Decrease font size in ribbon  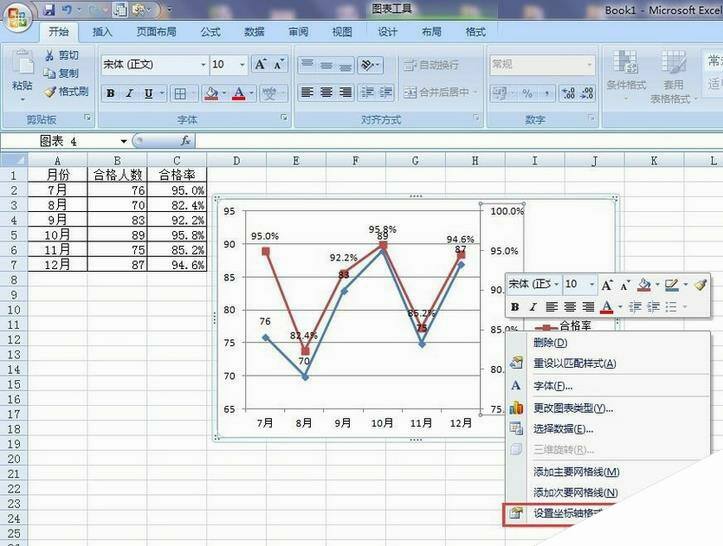point(279,65)
